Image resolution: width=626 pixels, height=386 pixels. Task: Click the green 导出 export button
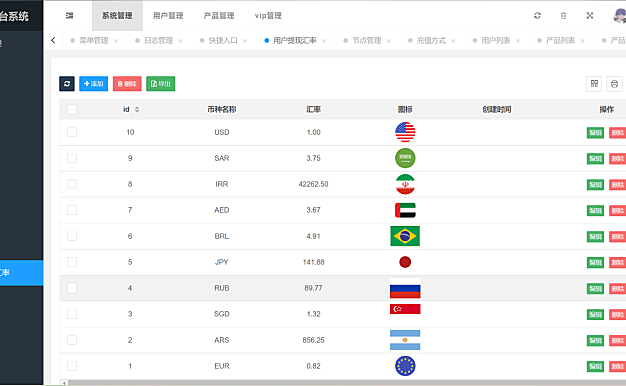[x=160, y=84]
